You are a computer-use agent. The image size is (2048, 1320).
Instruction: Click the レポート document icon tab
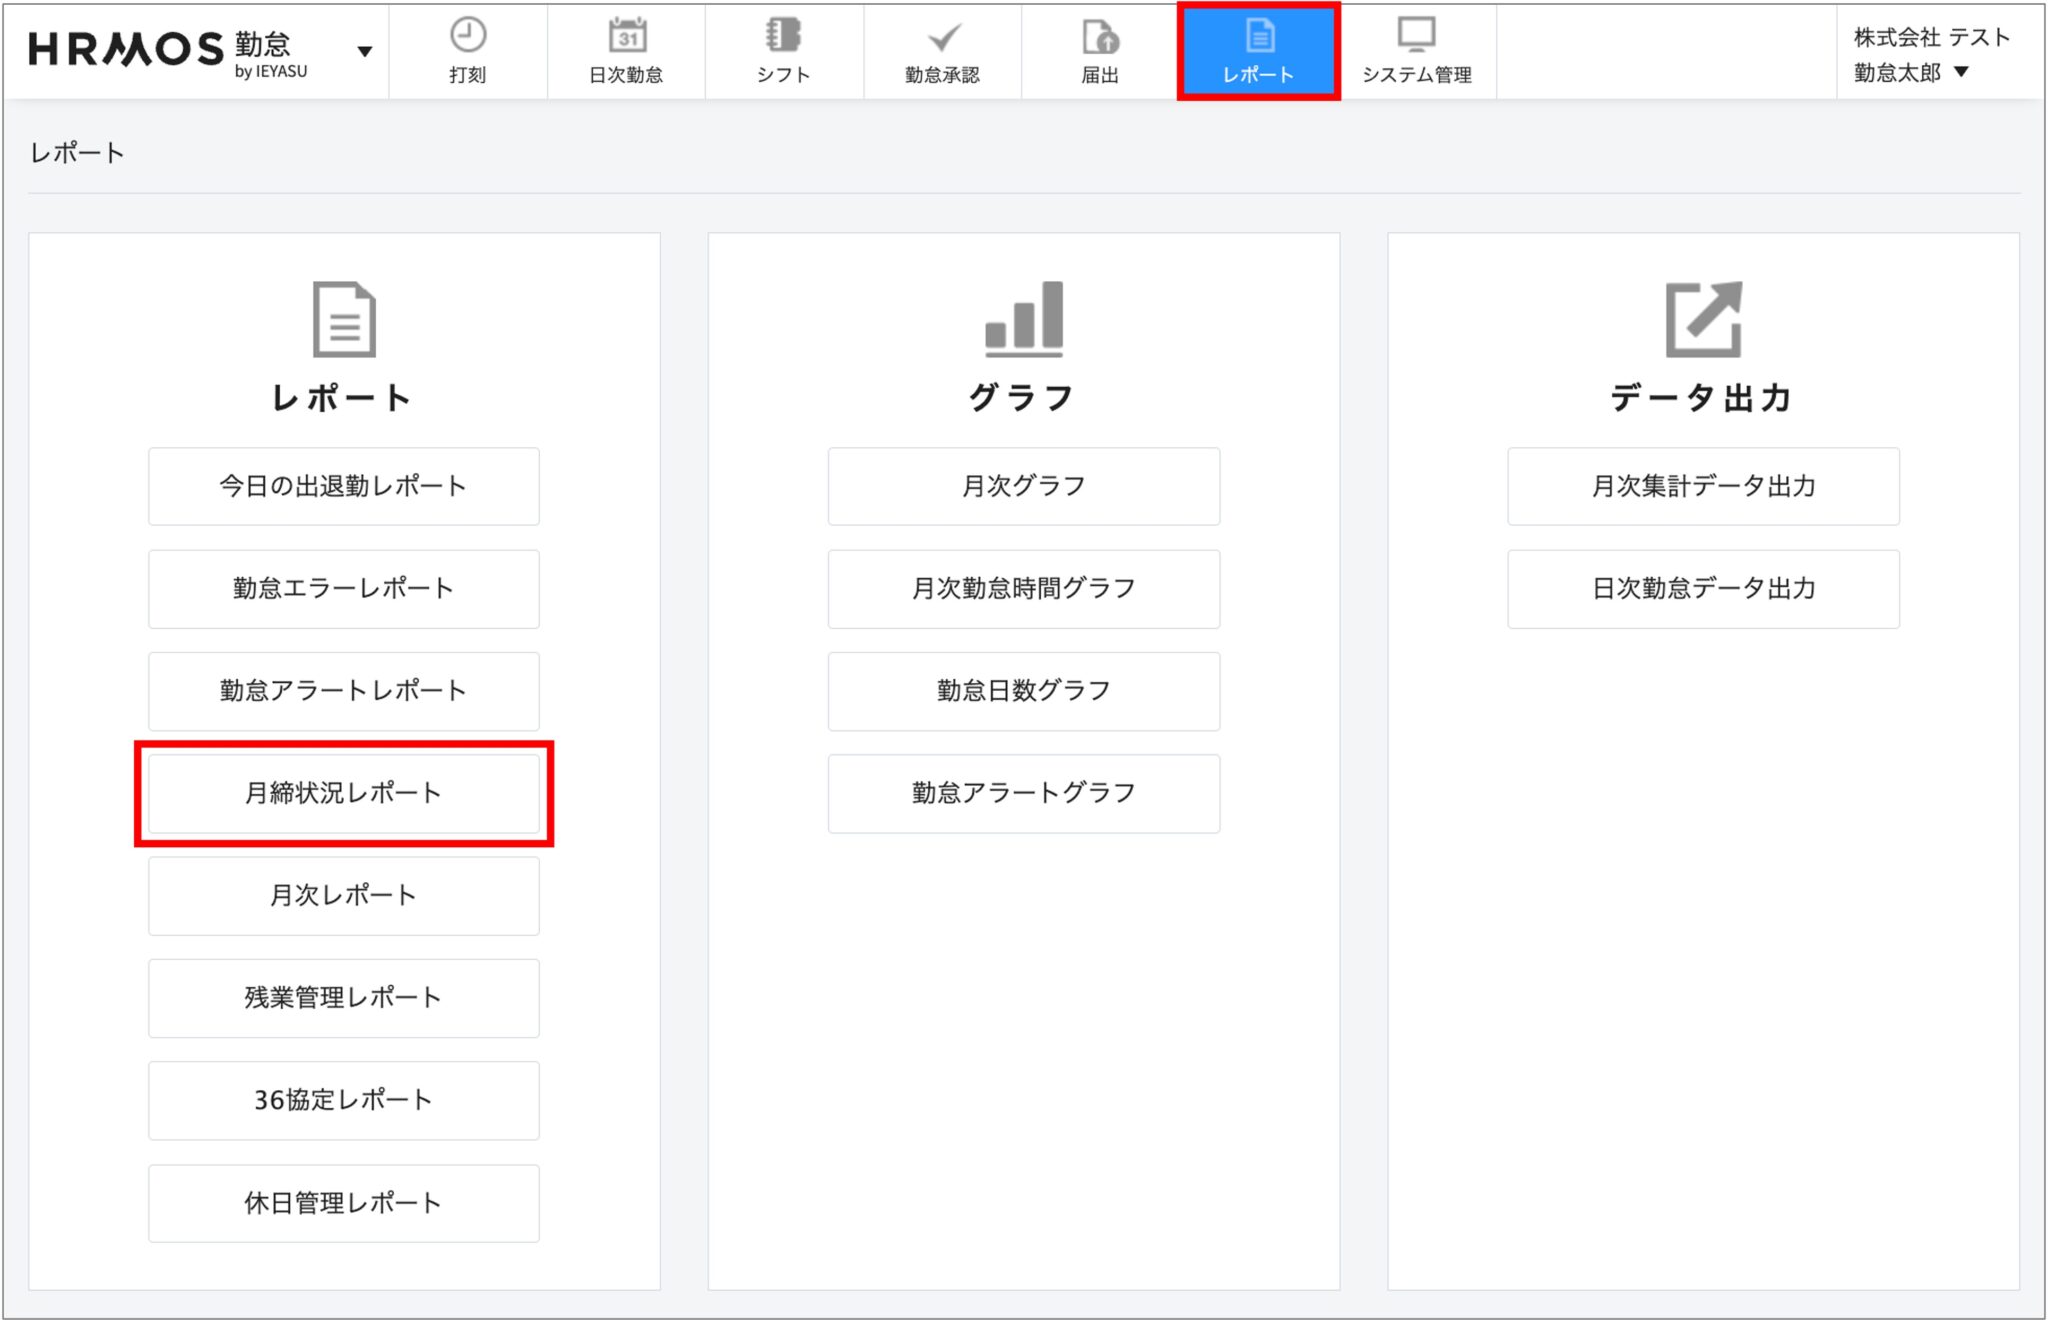(1259, 52)
